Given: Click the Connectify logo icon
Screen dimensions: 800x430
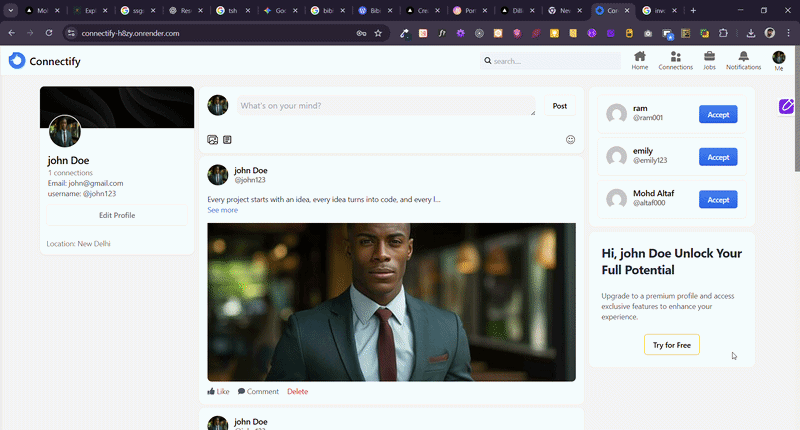Looking at the screenshot, I should (16, 61).
